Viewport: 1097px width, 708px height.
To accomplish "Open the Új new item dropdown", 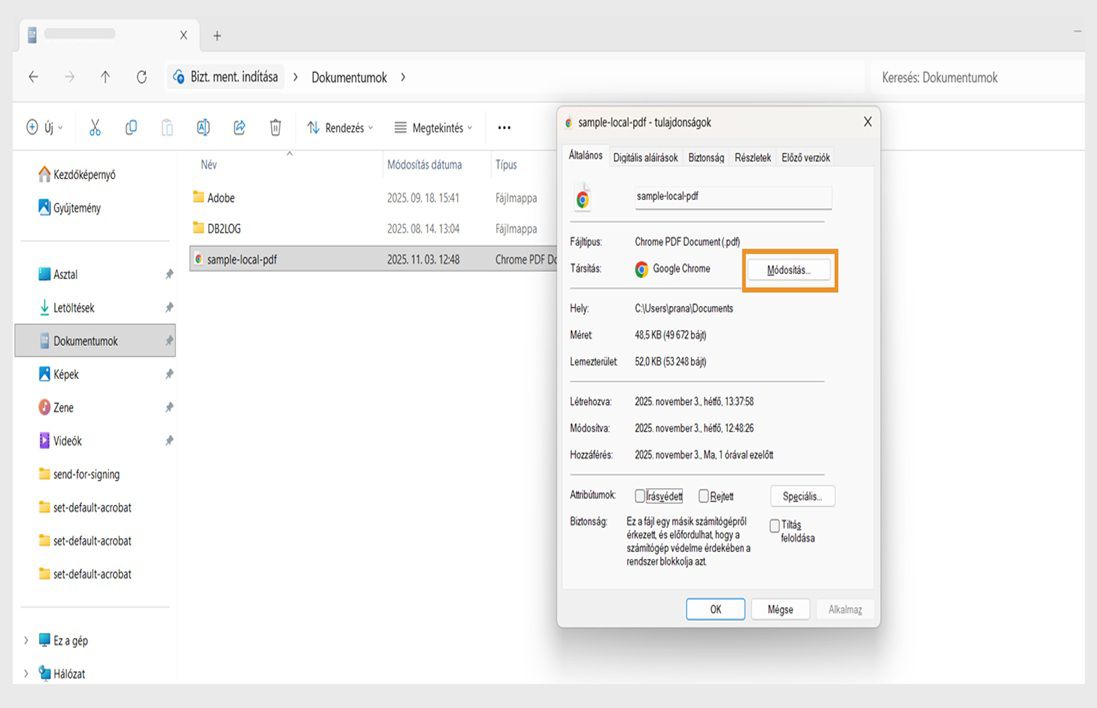I will (x=44, y=127).
